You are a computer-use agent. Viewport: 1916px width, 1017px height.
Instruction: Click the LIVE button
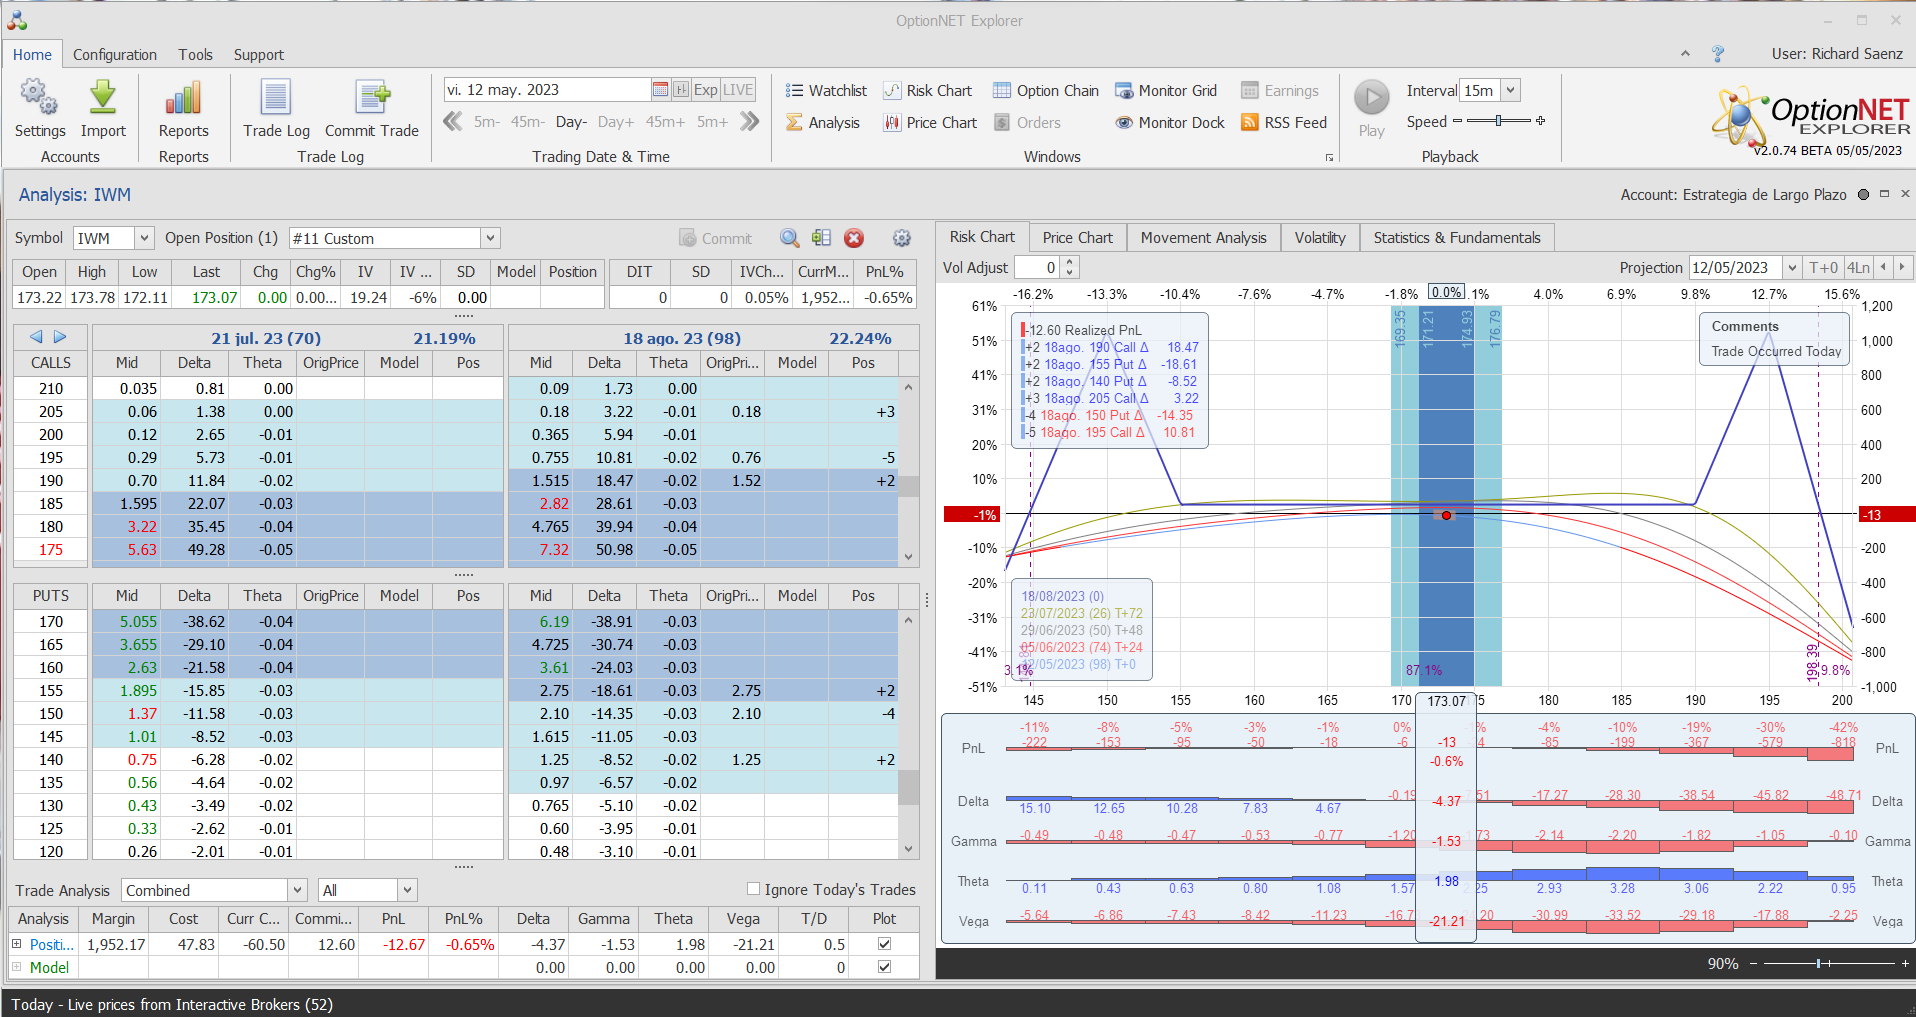pos(738,90)
